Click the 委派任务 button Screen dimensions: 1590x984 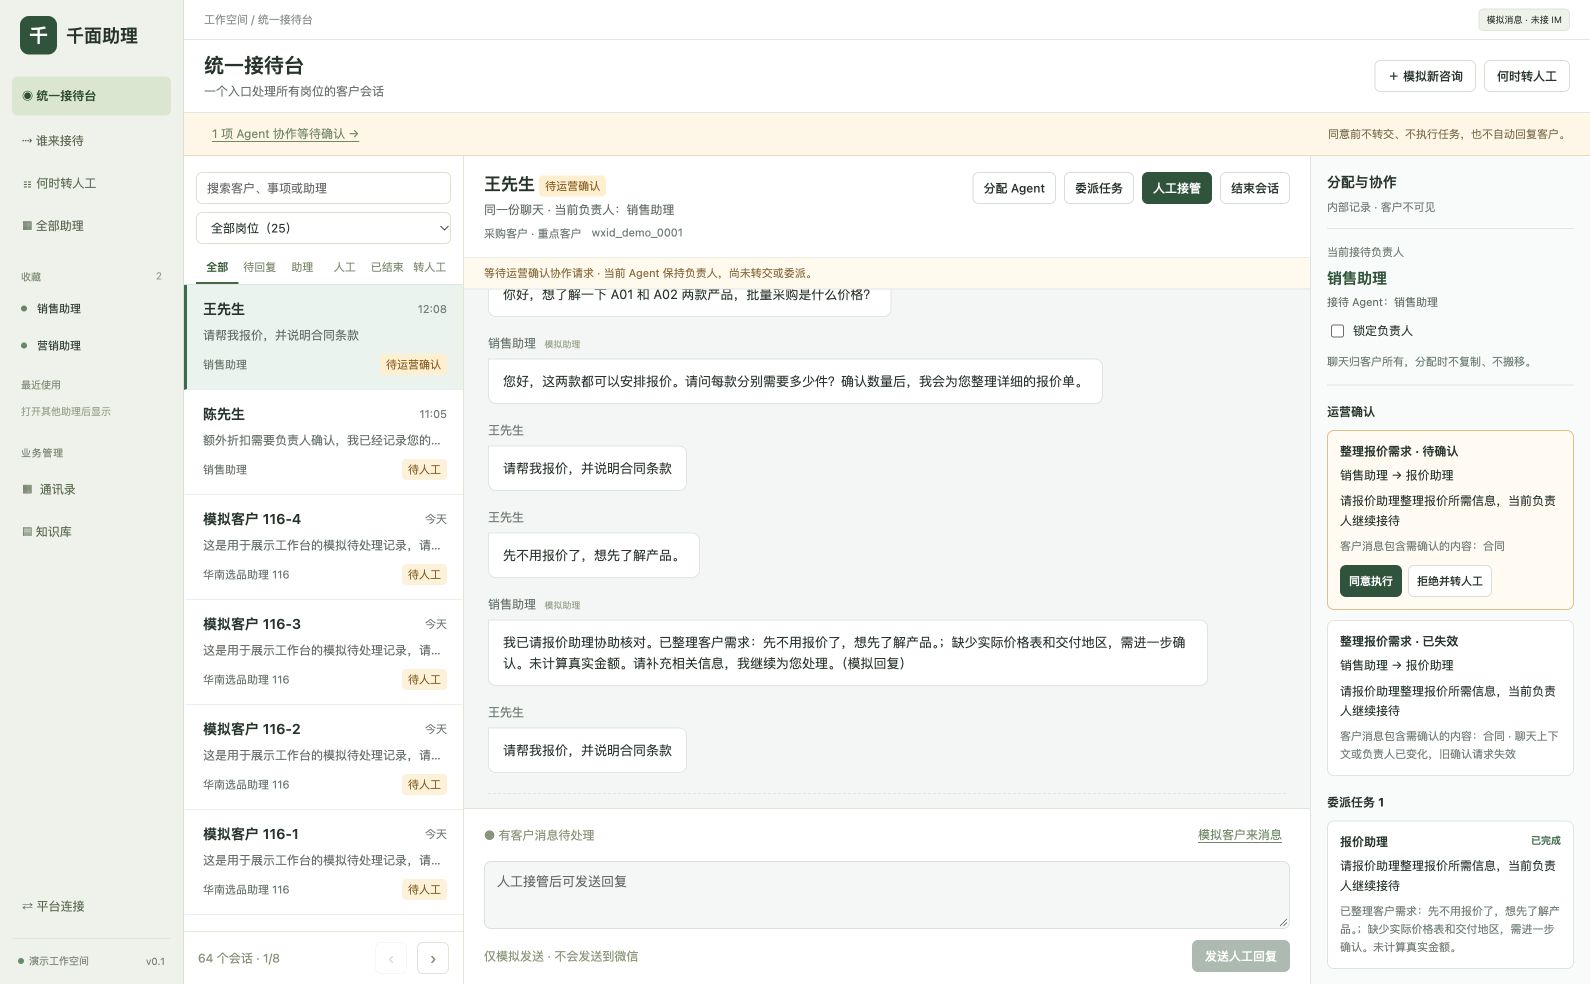tap(1098, 188)
